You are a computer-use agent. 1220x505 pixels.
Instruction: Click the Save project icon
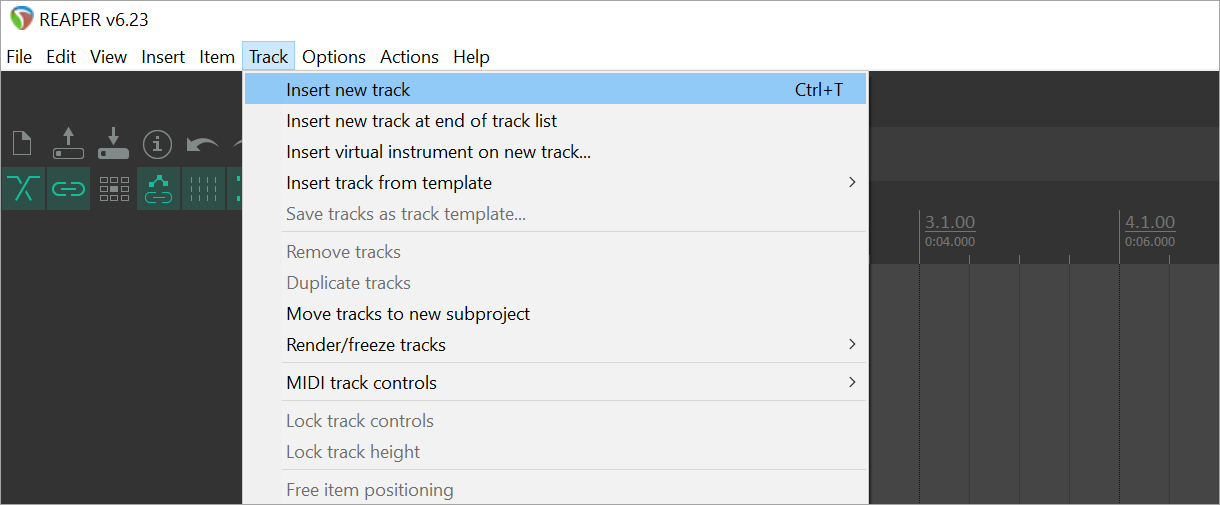point(113,144)
